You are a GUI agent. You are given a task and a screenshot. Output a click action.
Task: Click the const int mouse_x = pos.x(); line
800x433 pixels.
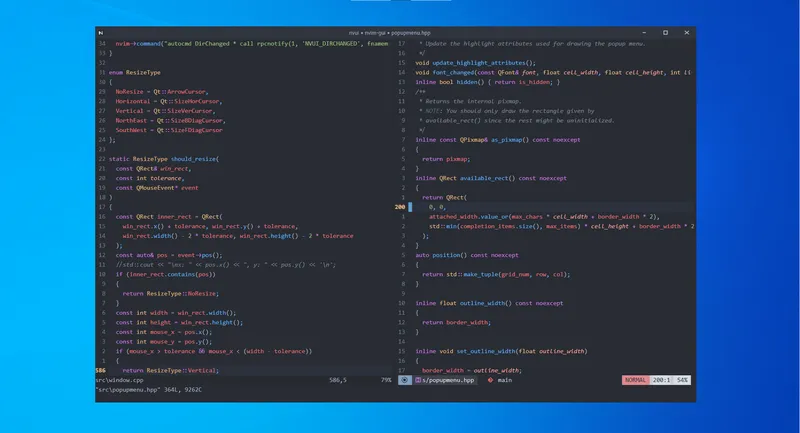164,332
